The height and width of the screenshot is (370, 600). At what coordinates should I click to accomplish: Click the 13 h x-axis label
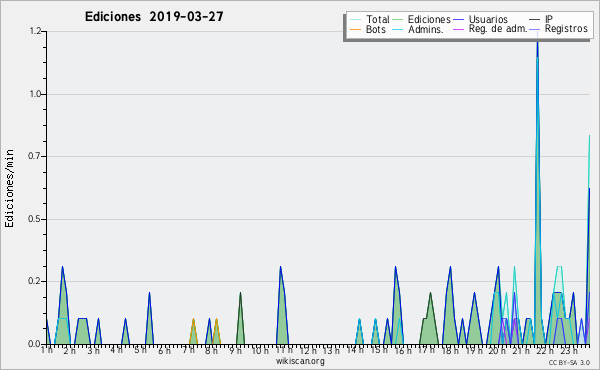(331, 350)
